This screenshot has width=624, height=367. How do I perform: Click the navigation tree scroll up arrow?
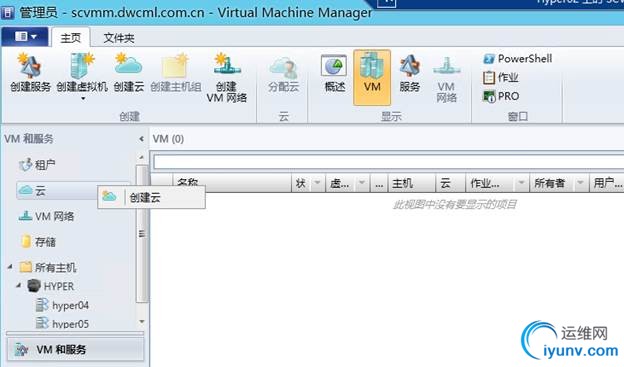tap(141, 158)
